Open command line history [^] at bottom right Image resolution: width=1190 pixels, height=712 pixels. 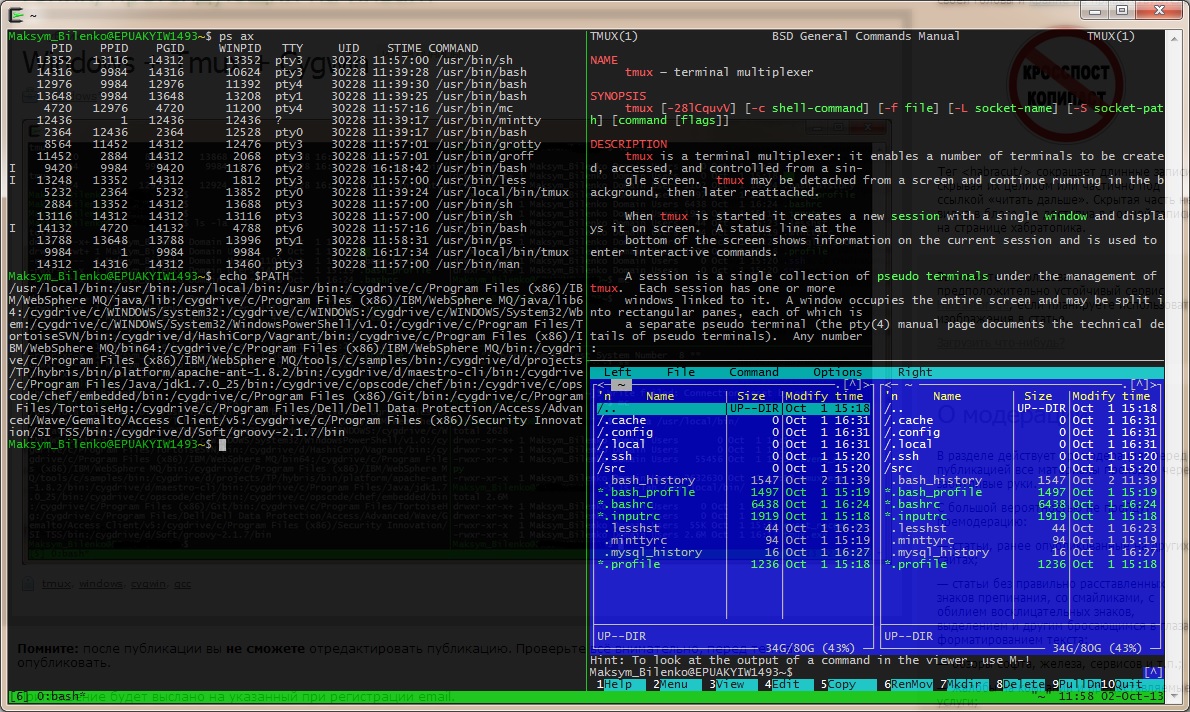point(1154,672)
